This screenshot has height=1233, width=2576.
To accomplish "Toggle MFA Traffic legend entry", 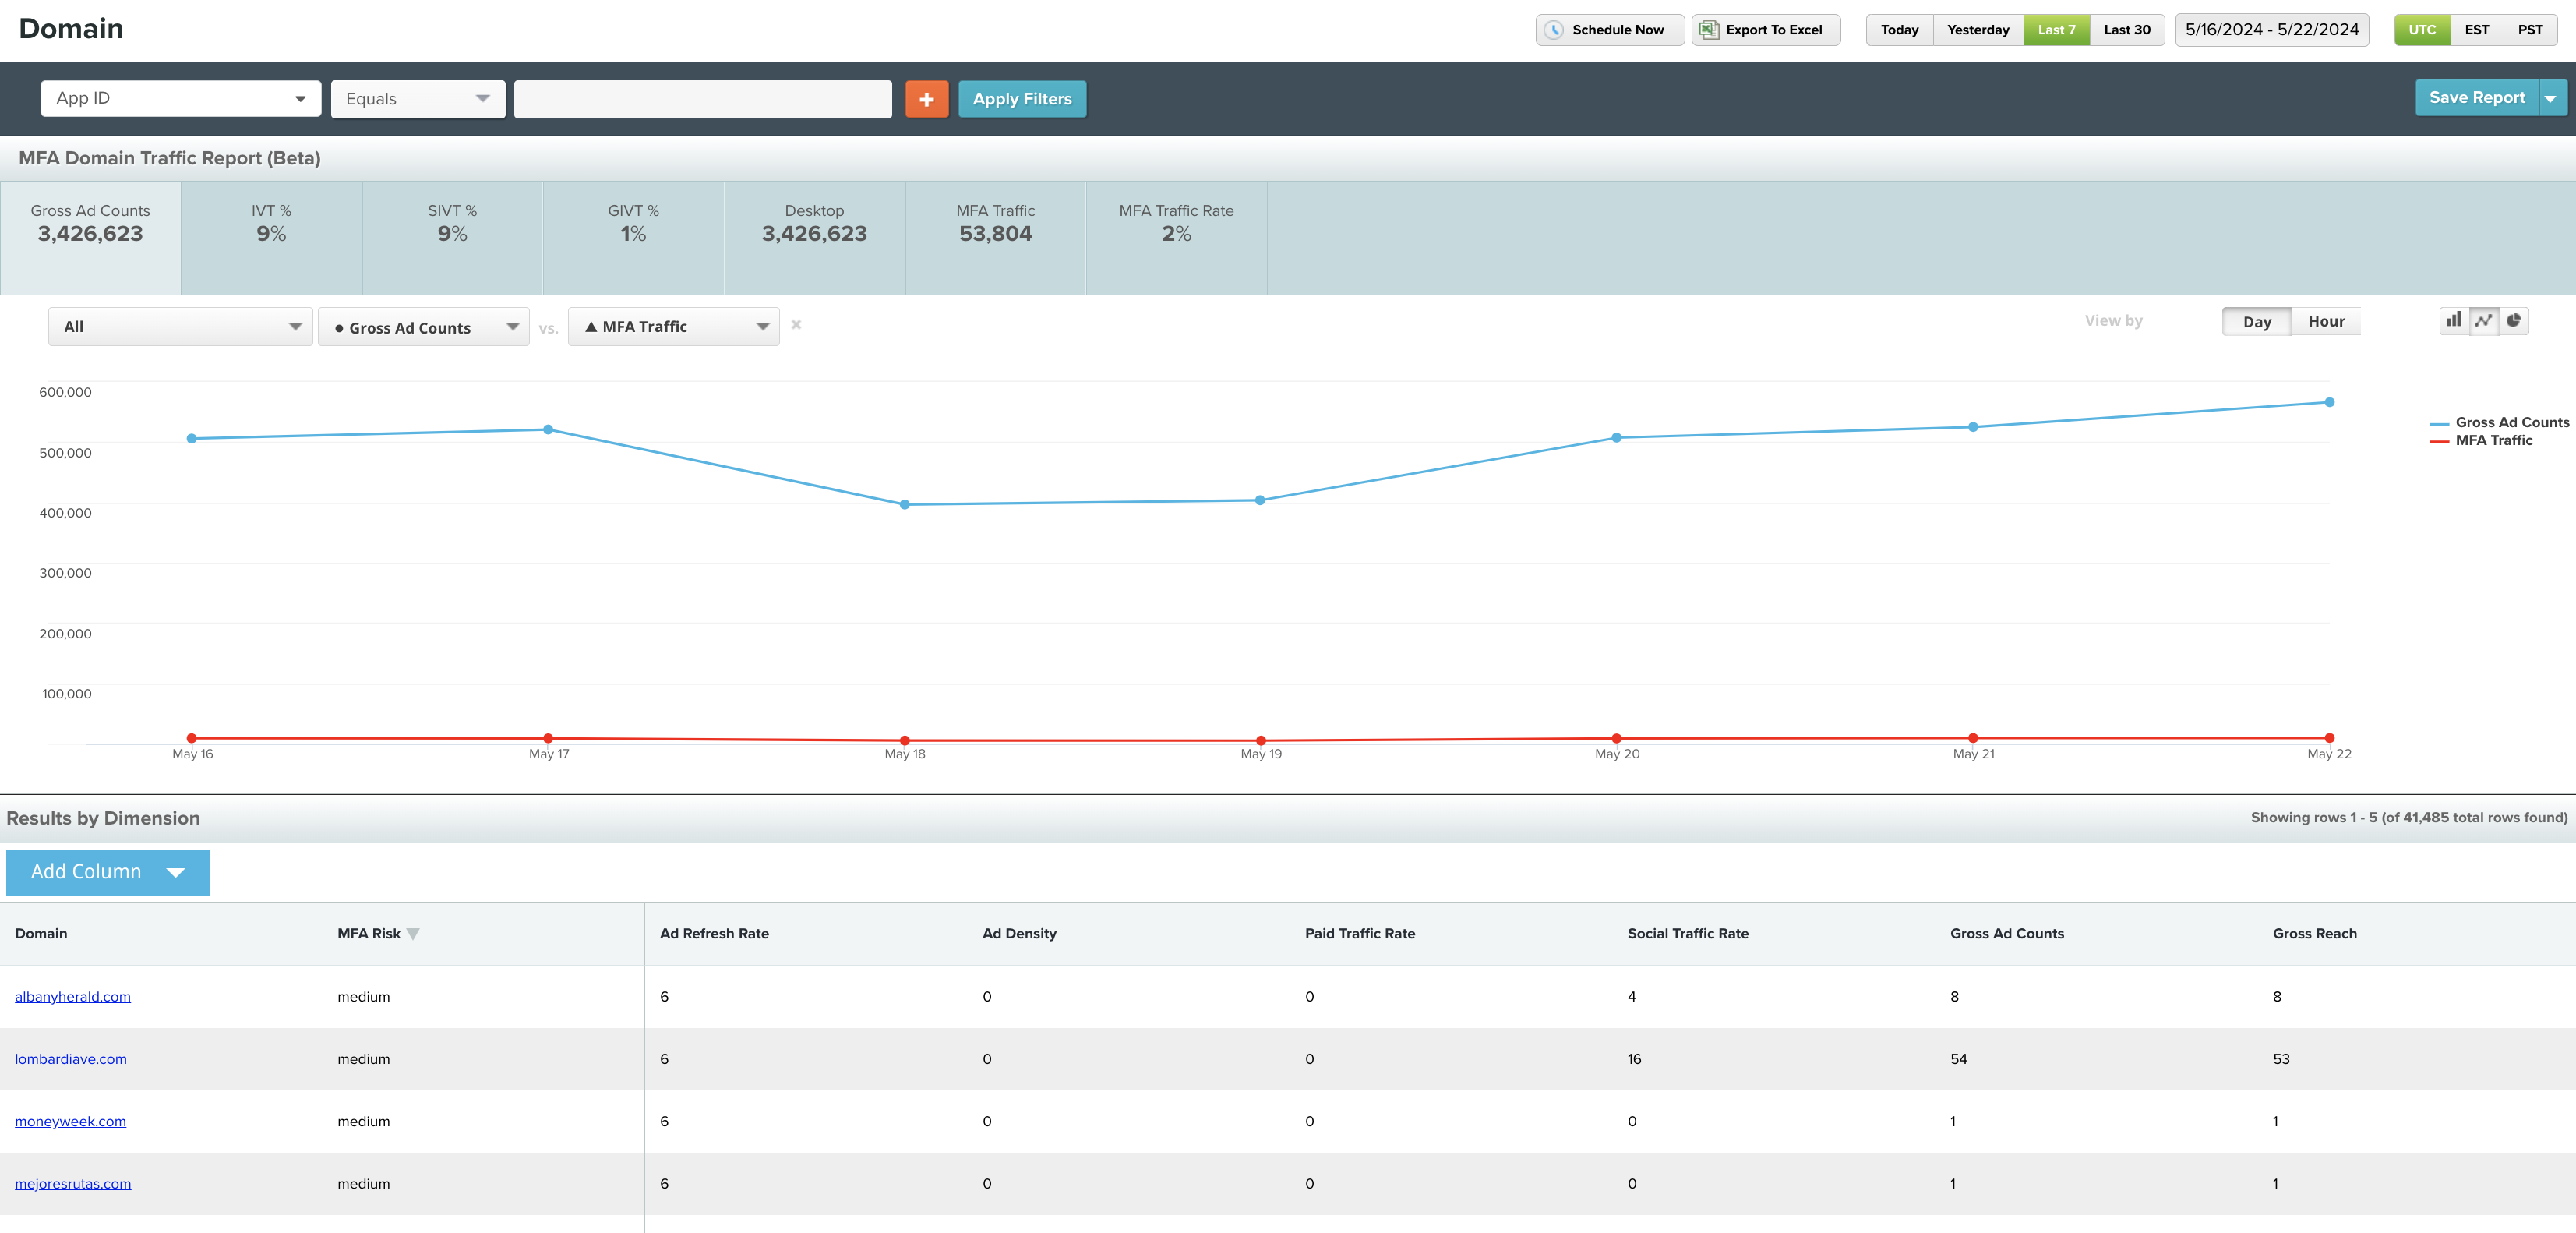I will [2481, 440].
